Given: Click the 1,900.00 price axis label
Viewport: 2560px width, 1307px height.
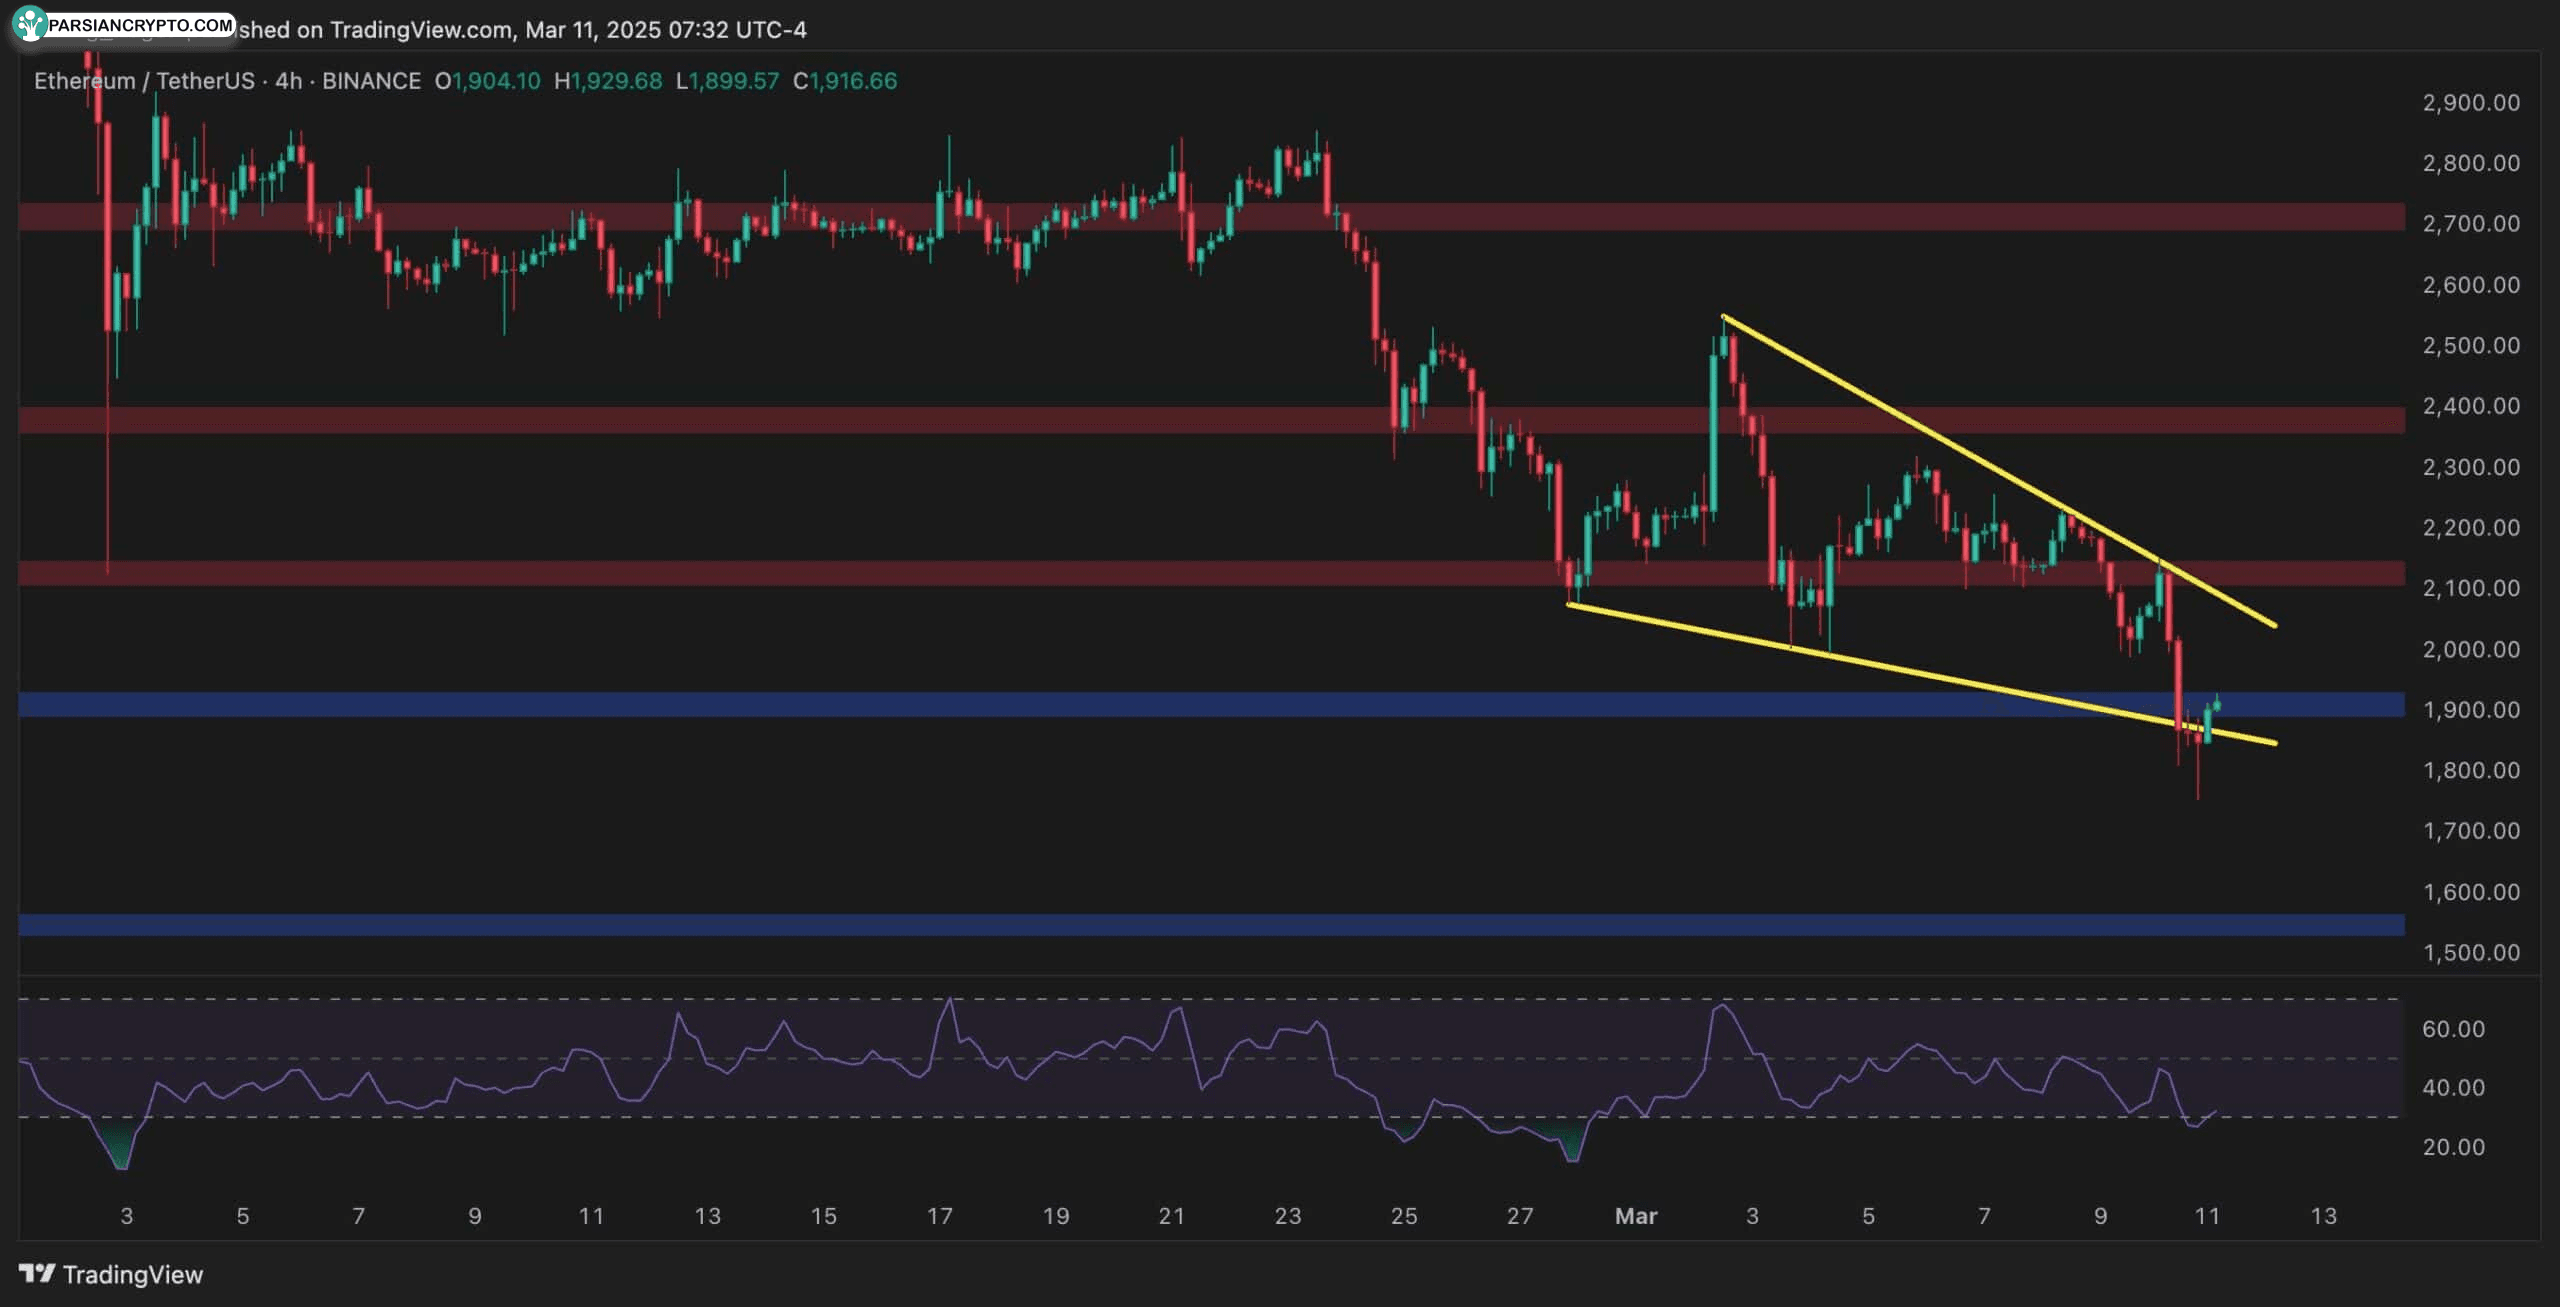Looking at the screenshot, I should (2471, 710).
